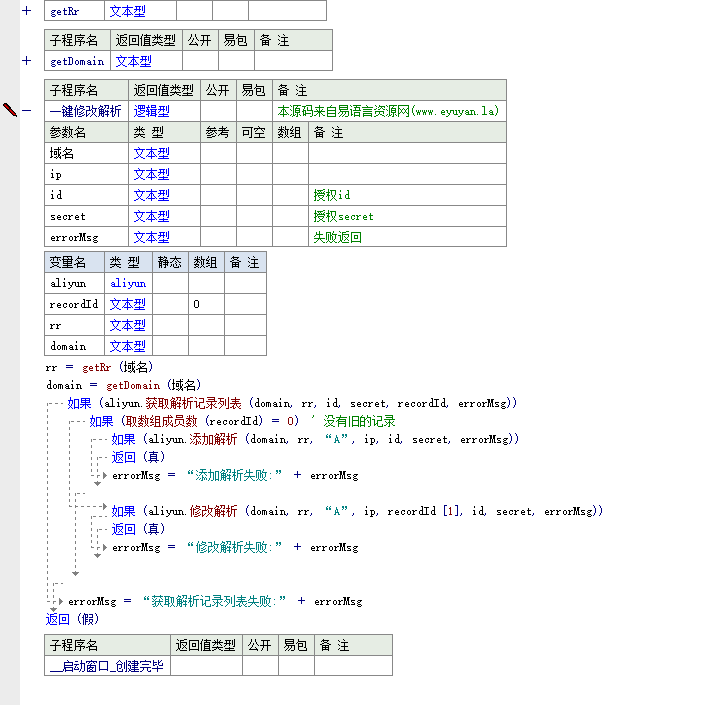Click 文本型 type of 域名 parameter
The height and width of the screenshot is (705, 708).
[164, 153]
